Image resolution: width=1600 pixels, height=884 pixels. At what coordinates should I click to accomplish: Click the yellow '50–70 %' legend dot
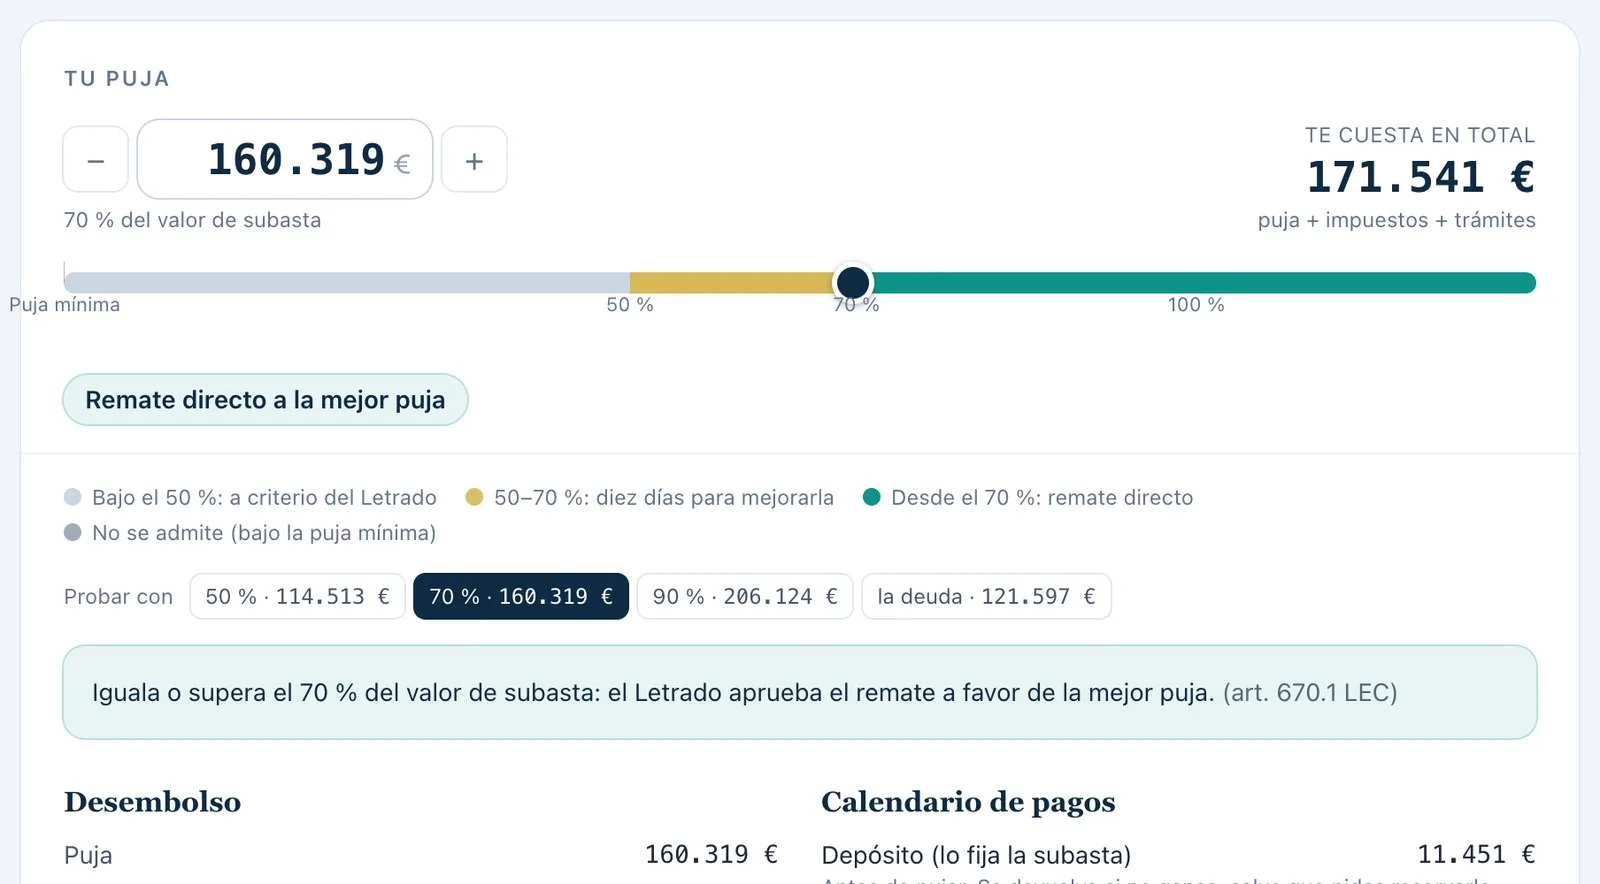click(x=474, y=497)
